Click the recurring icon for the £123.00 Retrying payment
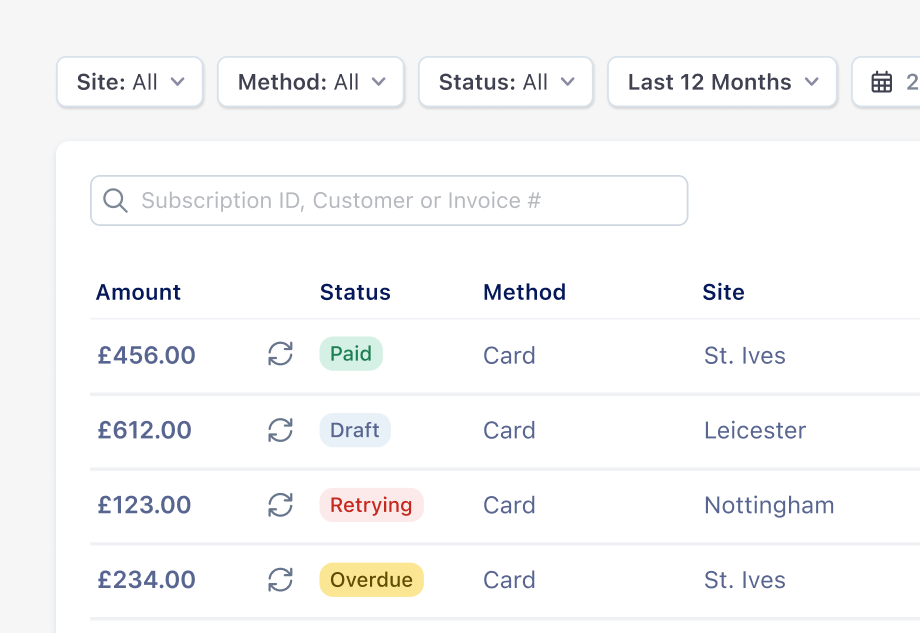Image resolution: width=920 pixels, height=633 pixels. pyautogui.click(x=279, y=505)
